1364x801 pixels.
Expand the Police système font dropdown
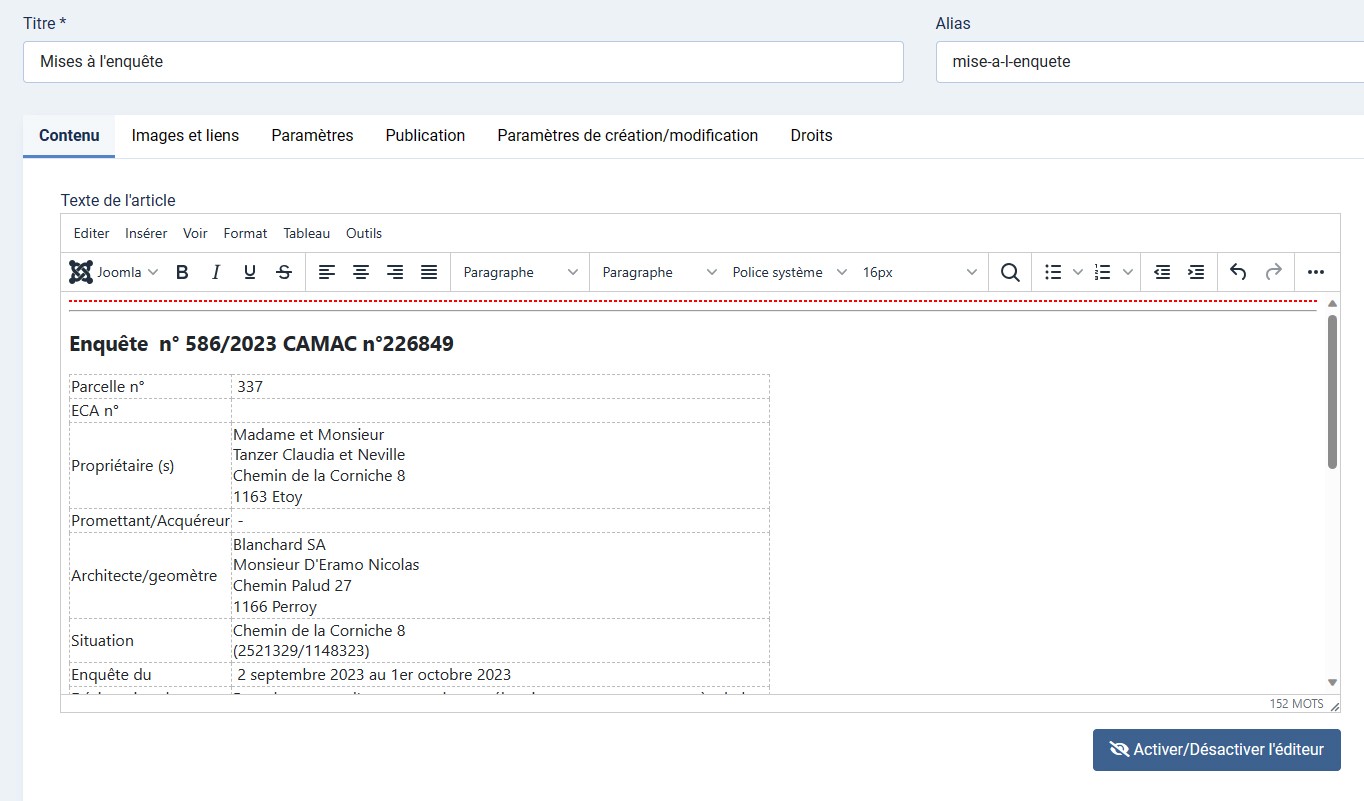click(x=789, y=272)
